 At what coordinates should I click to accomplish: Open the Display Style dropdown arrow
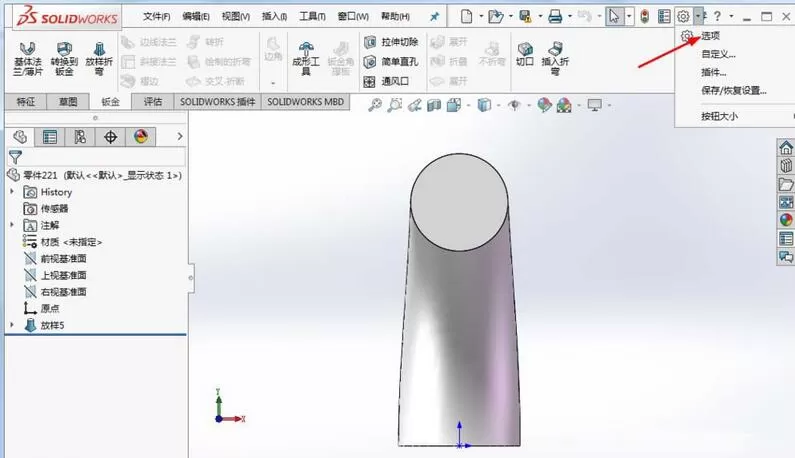point(498,105)
